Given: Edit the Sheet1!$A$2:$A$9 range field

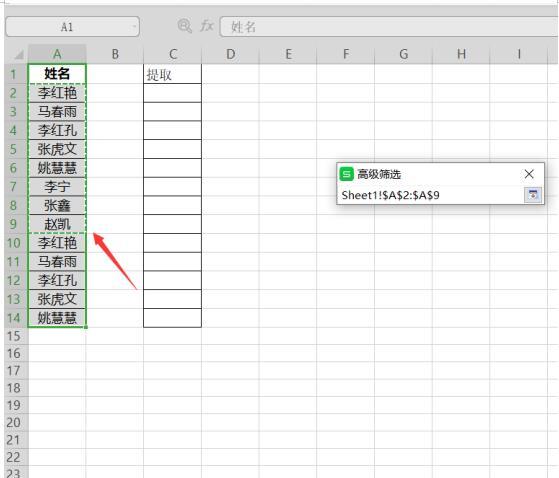Looking at the screenshot, I should (431, 195).
